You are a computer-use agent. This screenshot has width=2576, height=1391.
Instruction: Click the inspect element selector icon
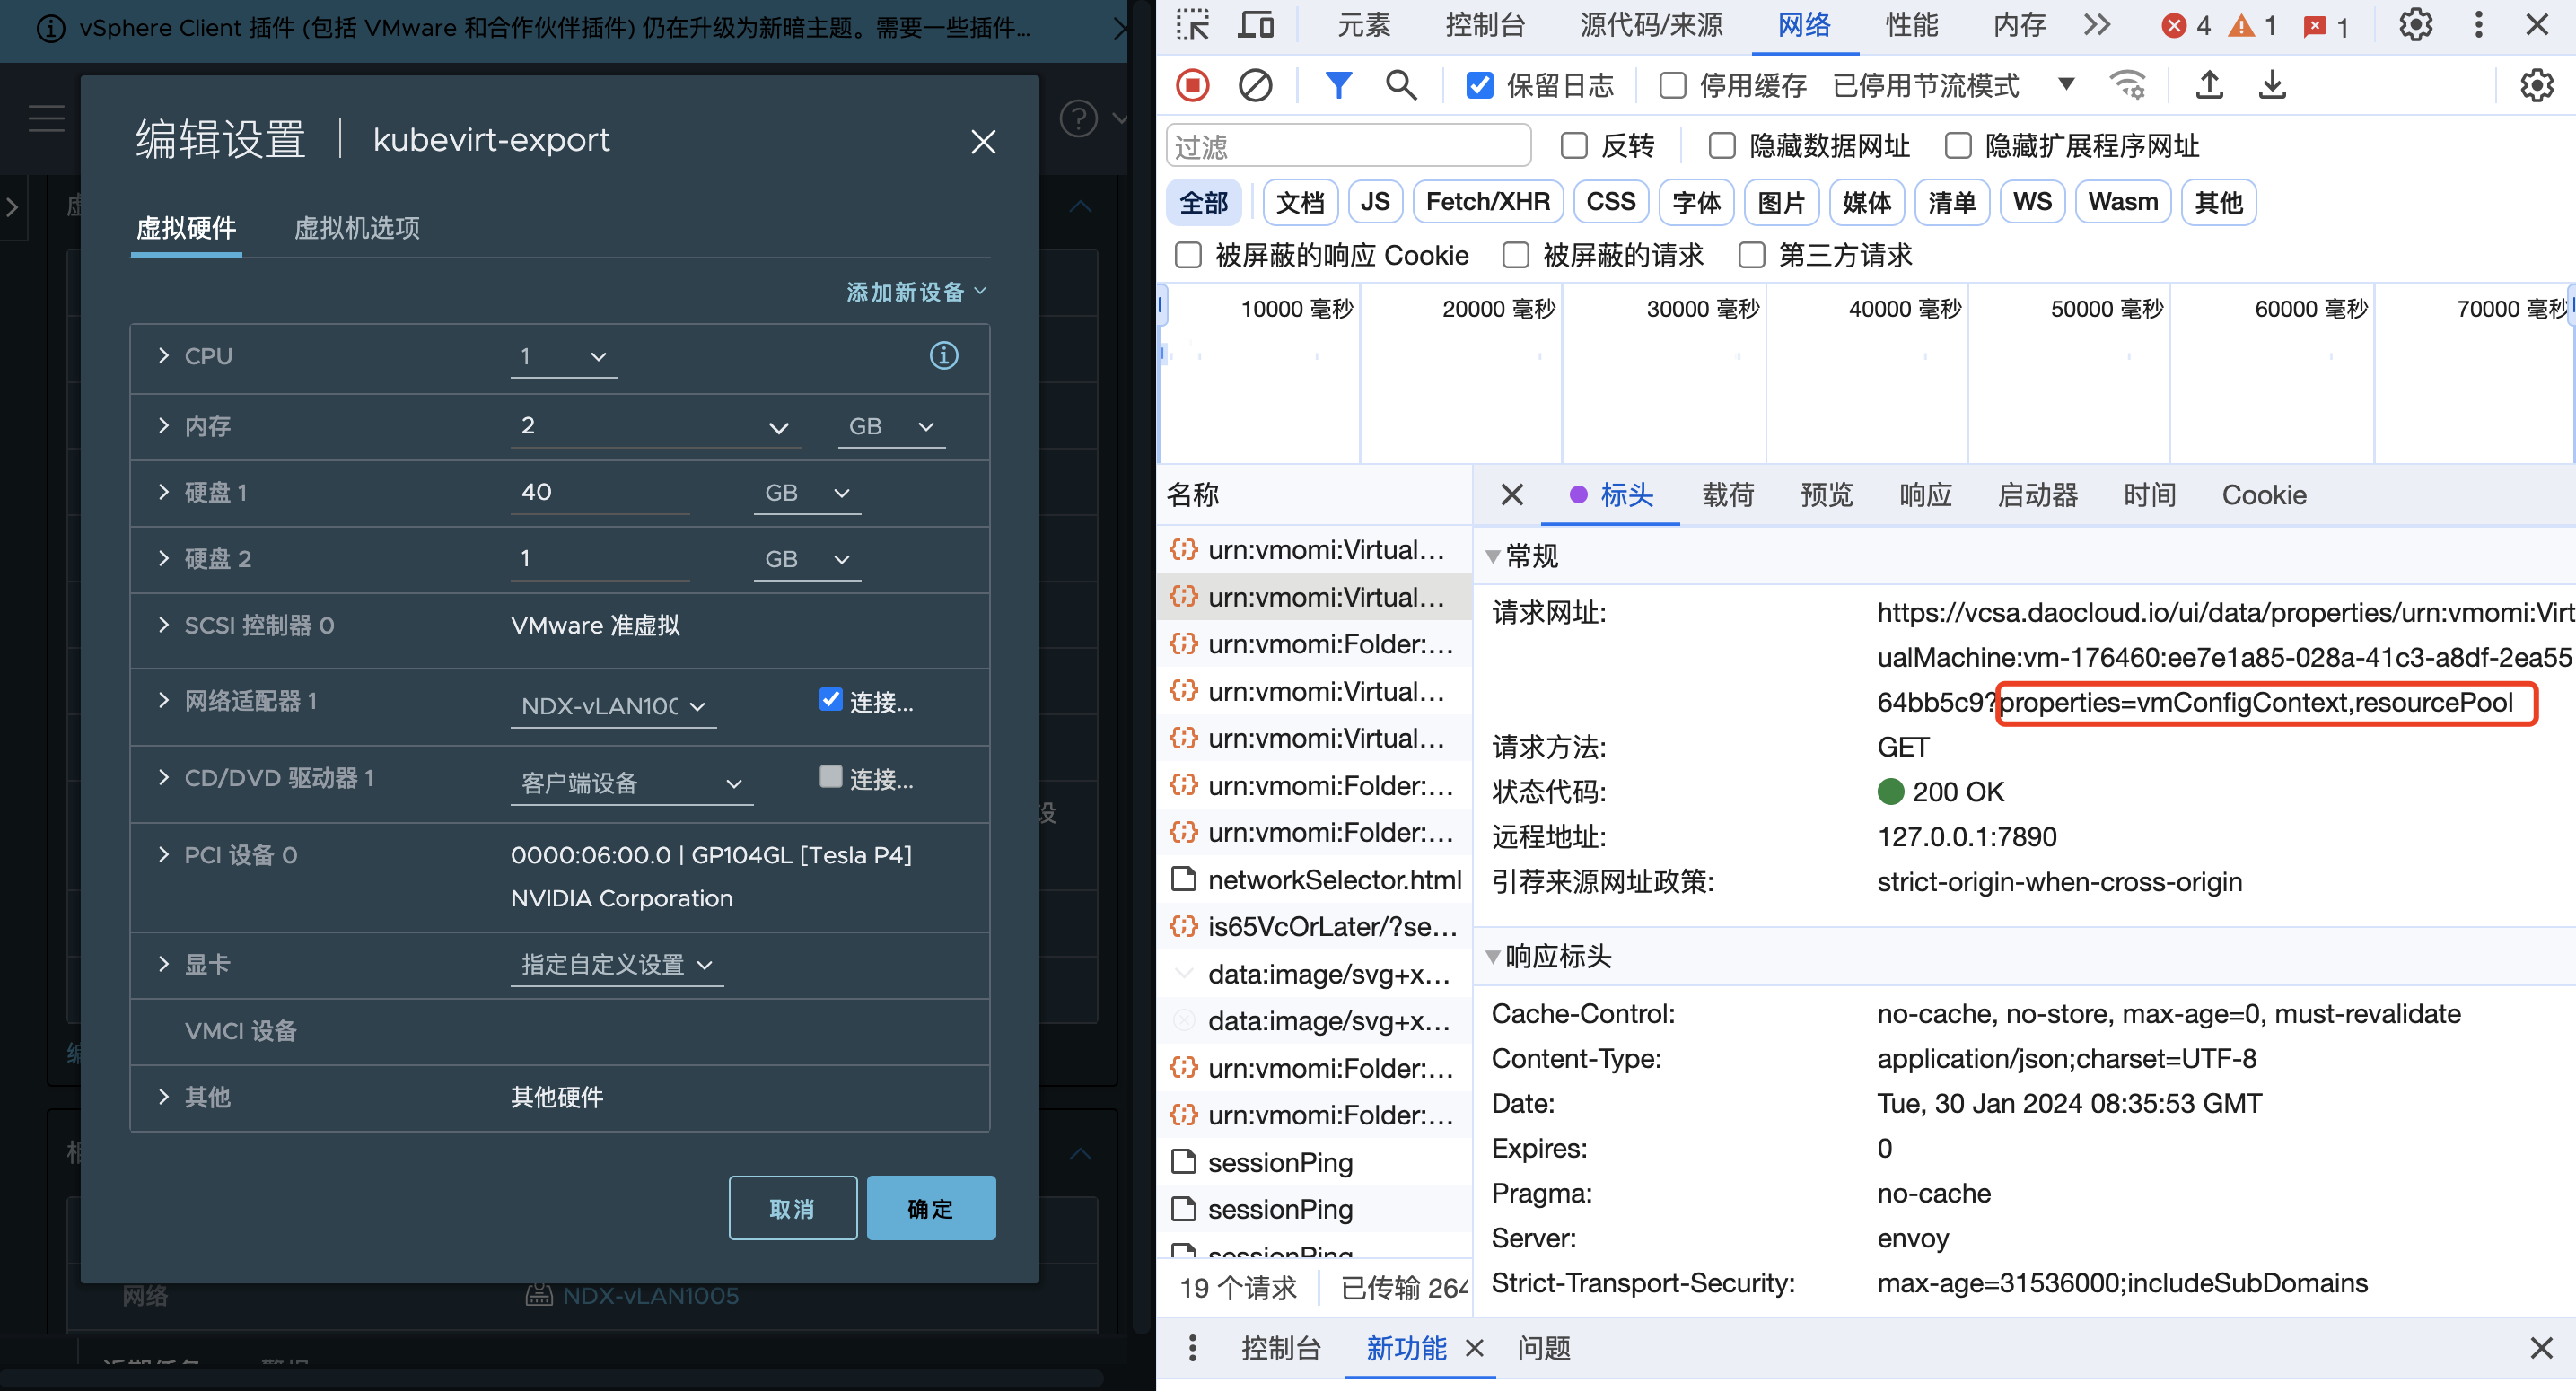pyautogui.click(x=1192, y=24)
